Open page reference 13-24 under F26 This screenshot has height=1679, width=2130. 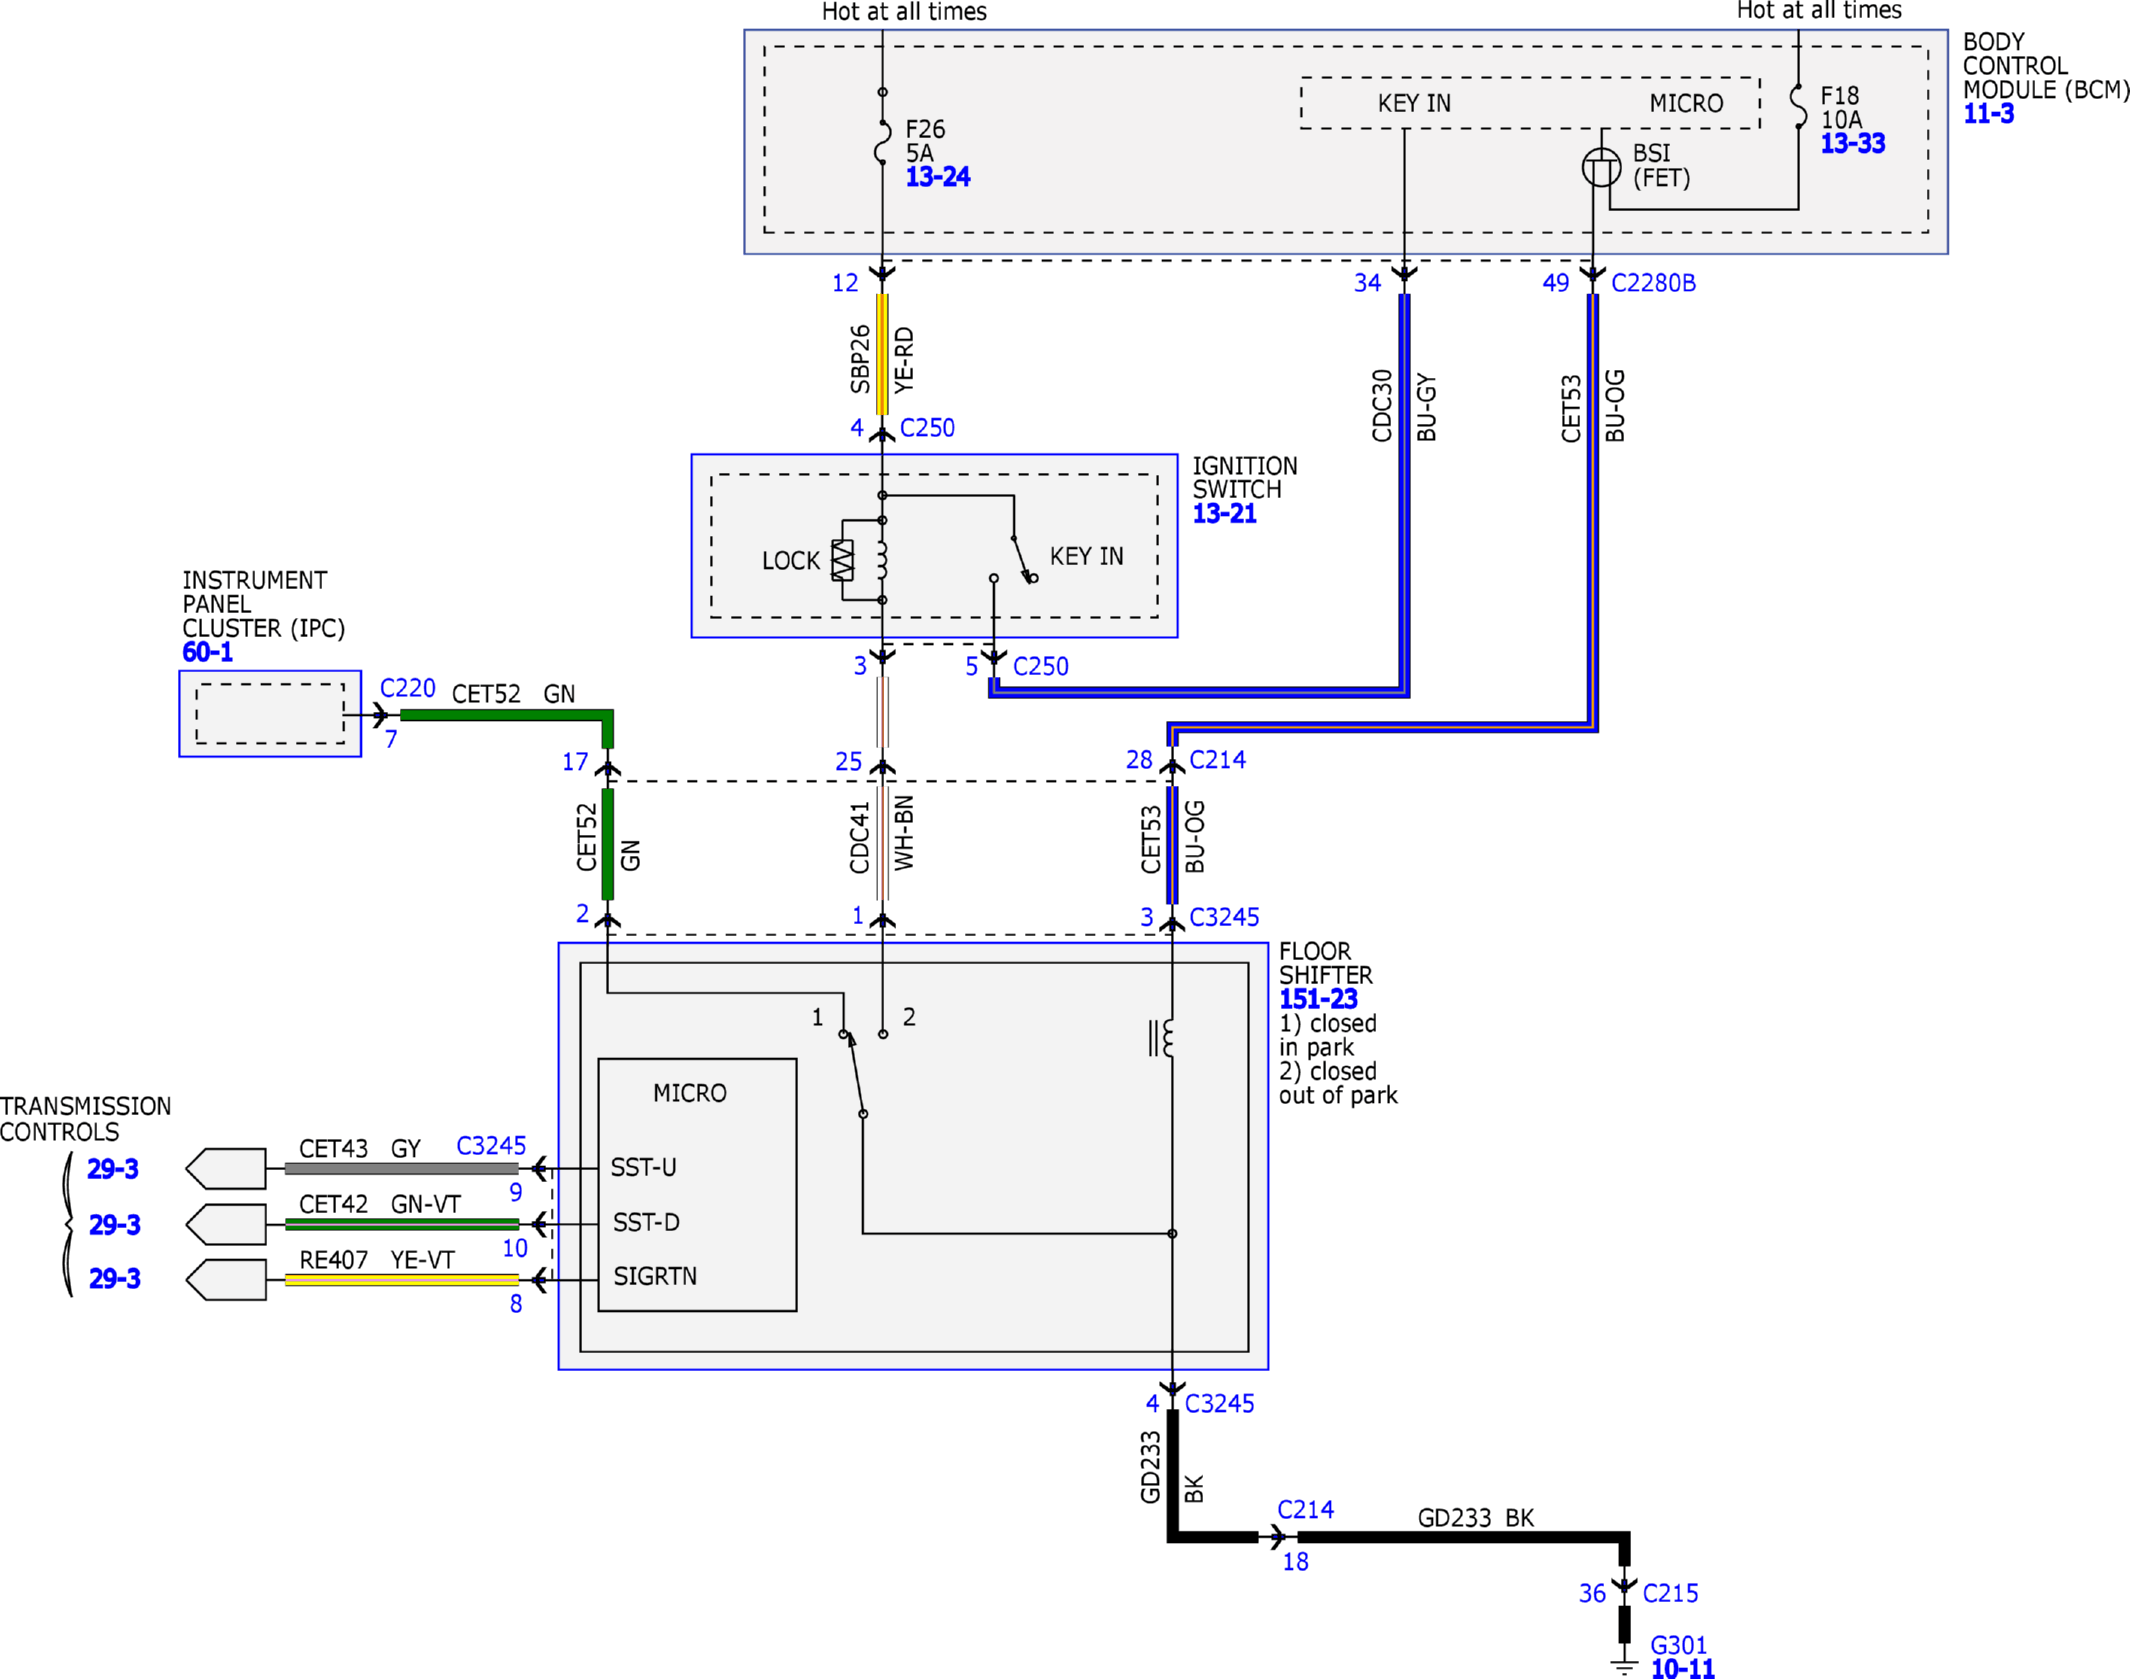(938, 178)
